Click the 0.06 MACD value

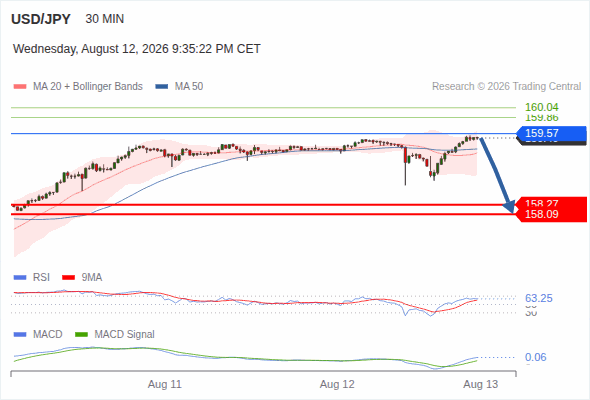pyautogui.click(x=535, y=357)
